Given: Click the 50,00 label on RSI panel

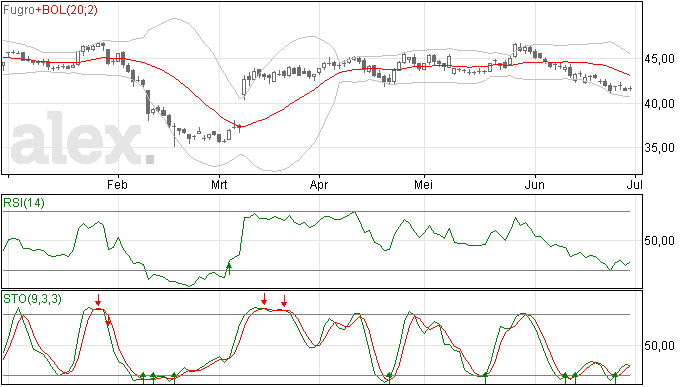Looking at the screenshot, I should point(659,240).
